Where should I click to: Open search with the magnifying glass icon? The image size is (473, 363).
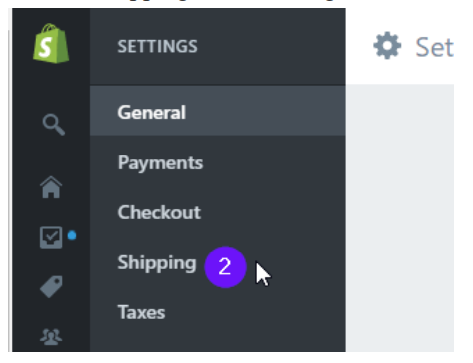click(x=53, y=125)
